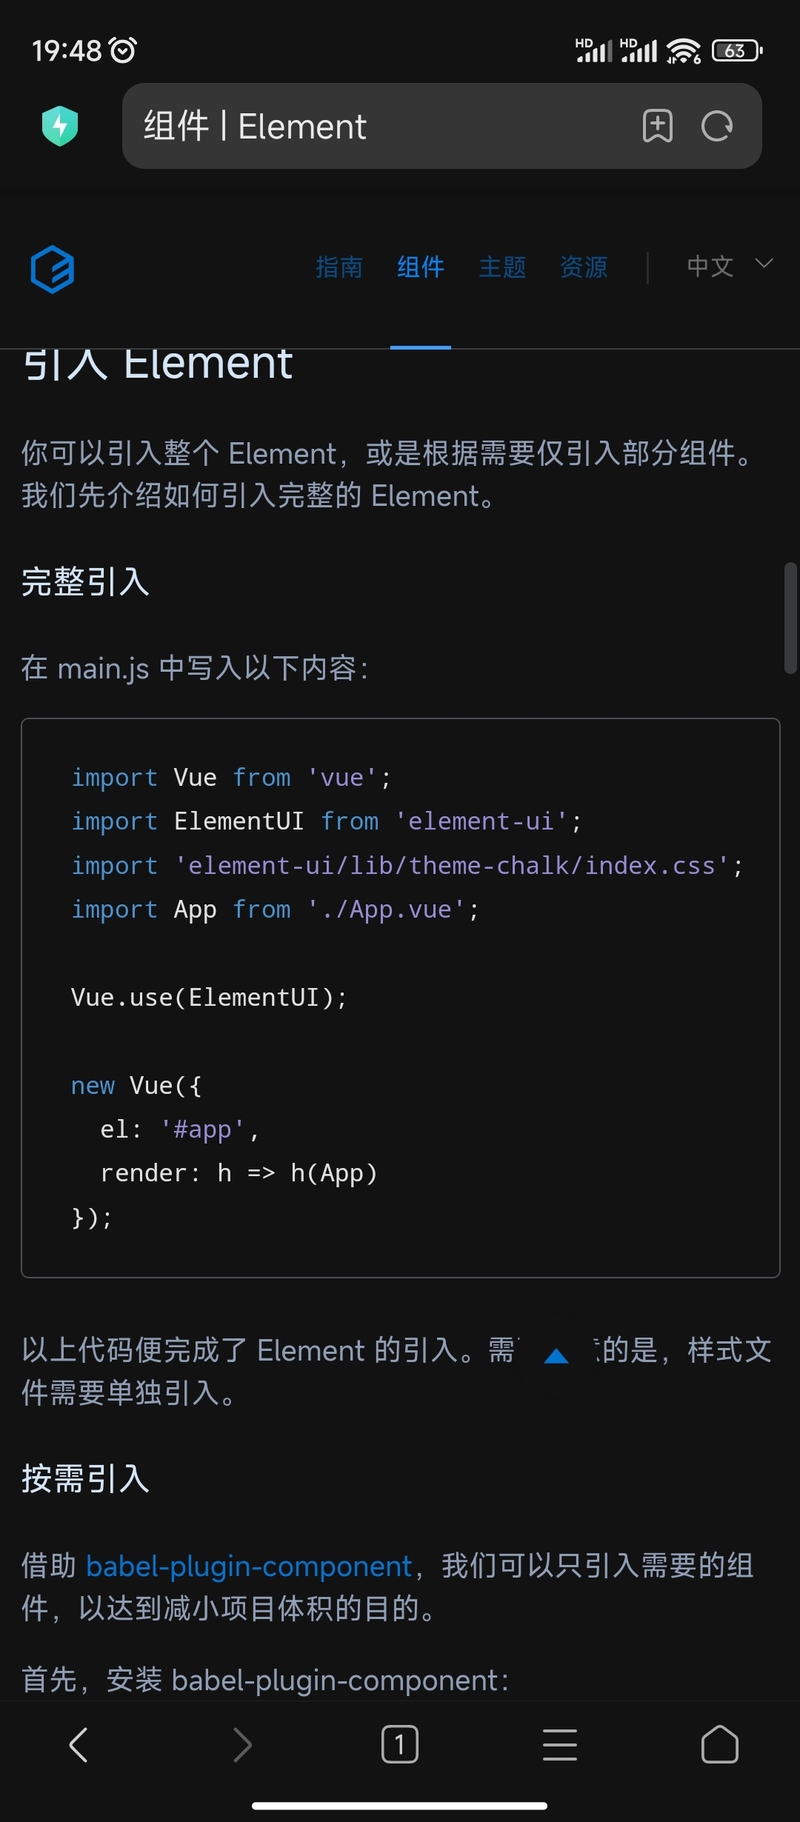This screenshot has width=800, height=1822.
Task: Open the tabs switcher showing 1
Action: (400, 1745)
